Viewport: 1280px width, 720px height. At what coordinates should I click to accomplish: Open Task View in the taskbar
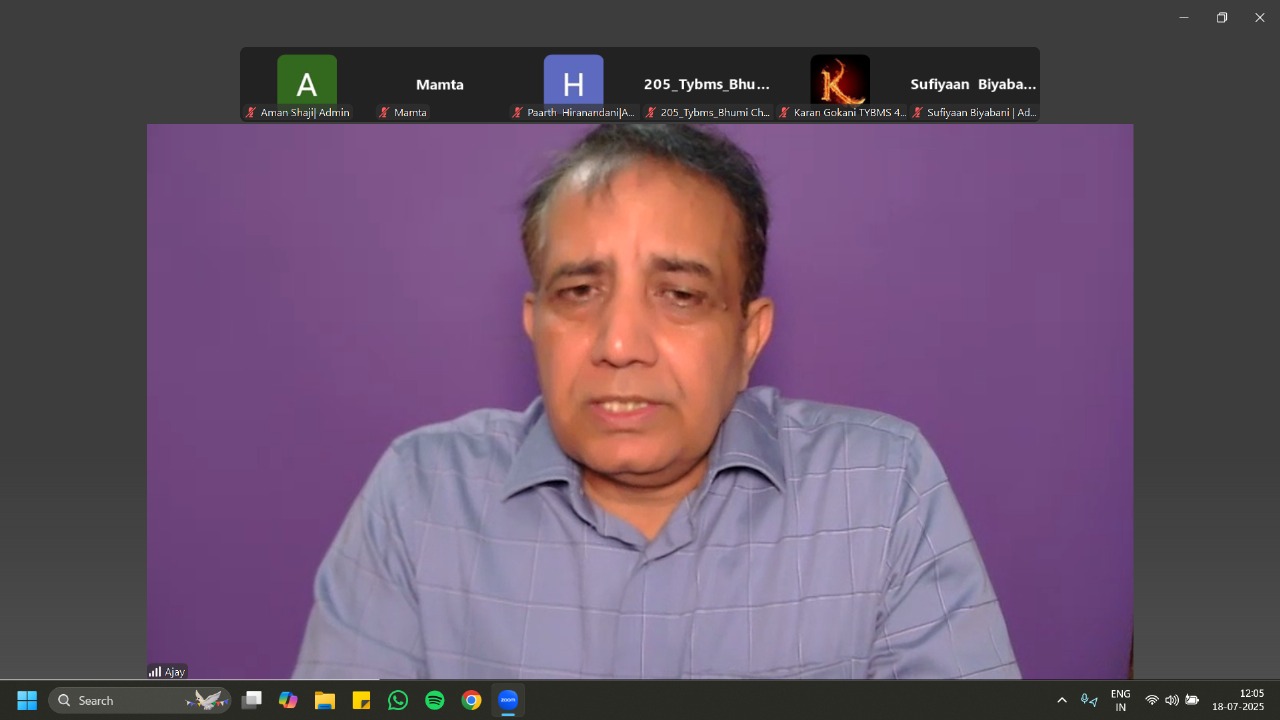pyautogui.click(x=252, y=700)
